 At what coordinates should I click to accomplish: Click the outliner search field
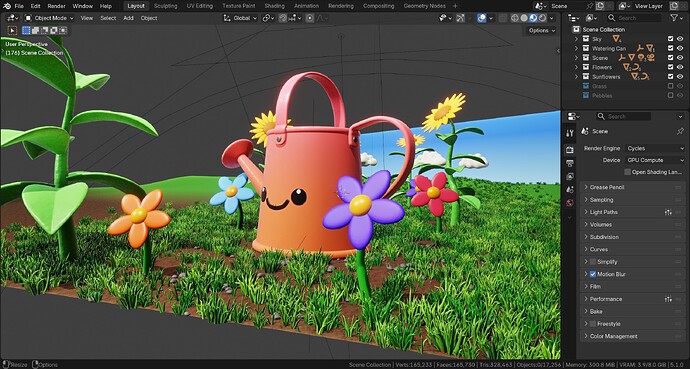pyautogui.click(x=634, y=18)
